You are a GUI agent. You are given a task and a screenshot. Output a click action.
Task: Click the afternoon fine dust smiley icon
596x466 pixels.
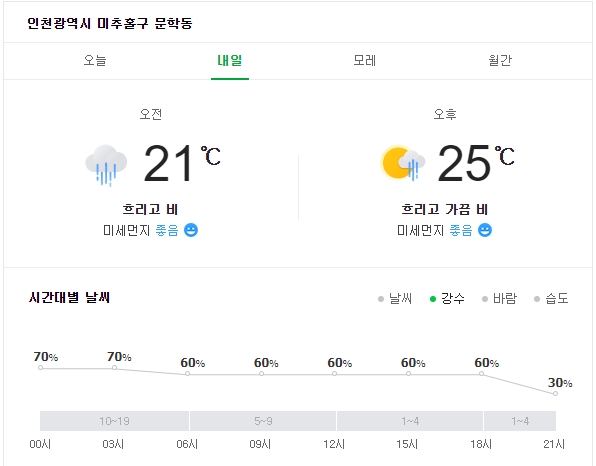[x=485, y=230]
